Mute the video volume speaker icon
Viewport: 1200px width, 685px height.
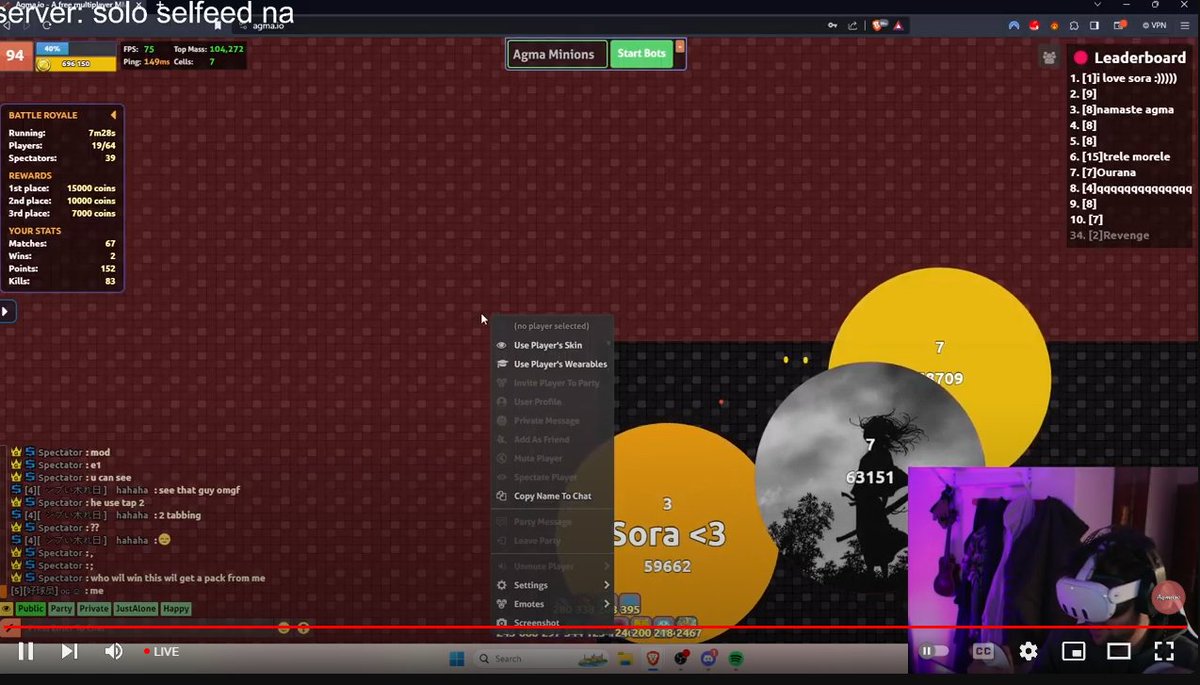(113, 651)
